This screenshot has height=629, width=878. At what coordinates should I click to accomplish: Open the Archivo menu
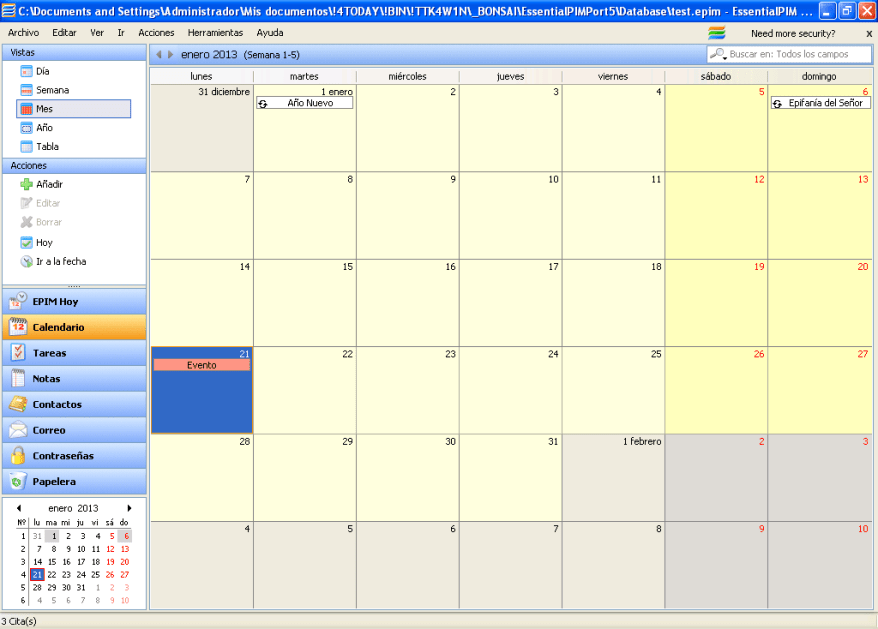coord(23,33)
